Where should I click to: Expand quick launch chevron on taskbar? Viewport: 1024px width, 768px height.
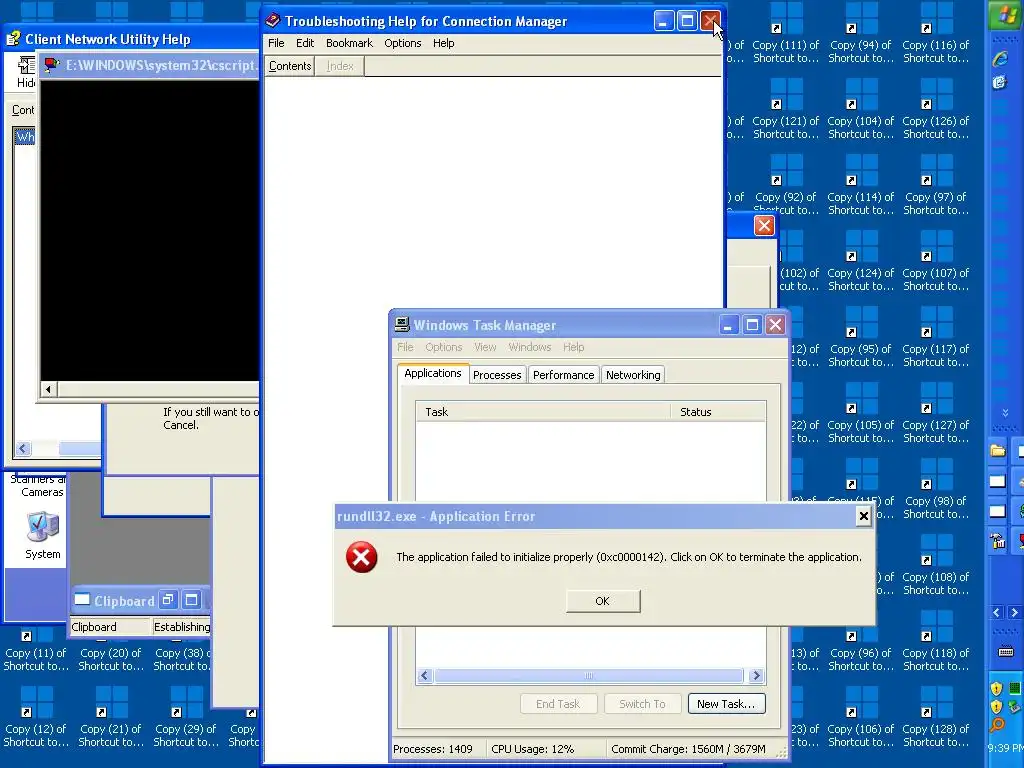[1005, 413]
